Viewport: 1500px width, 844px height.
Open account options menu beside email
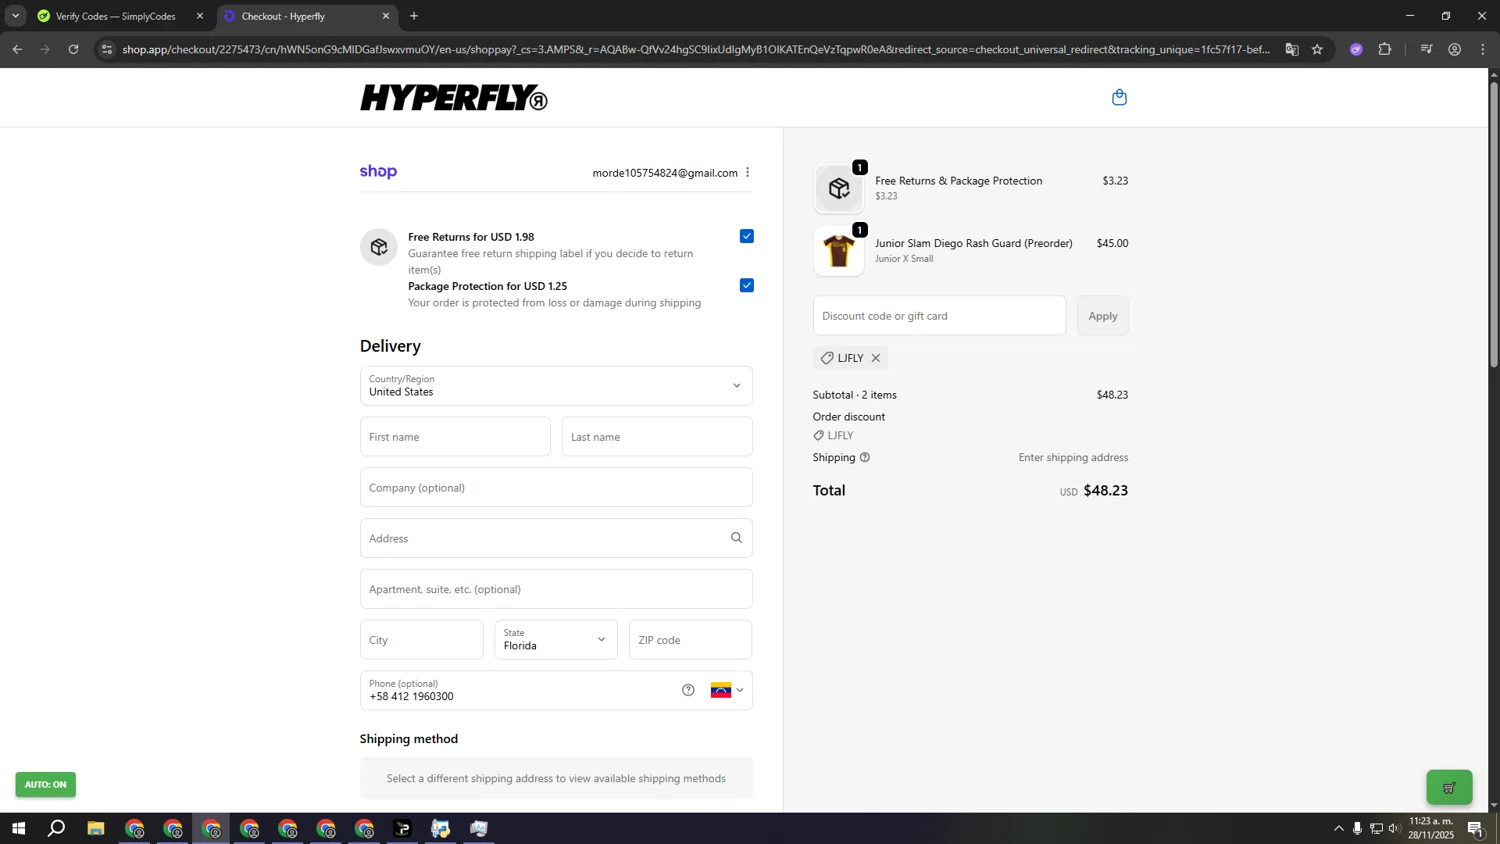pyautogui.click(x=747, y=172)
